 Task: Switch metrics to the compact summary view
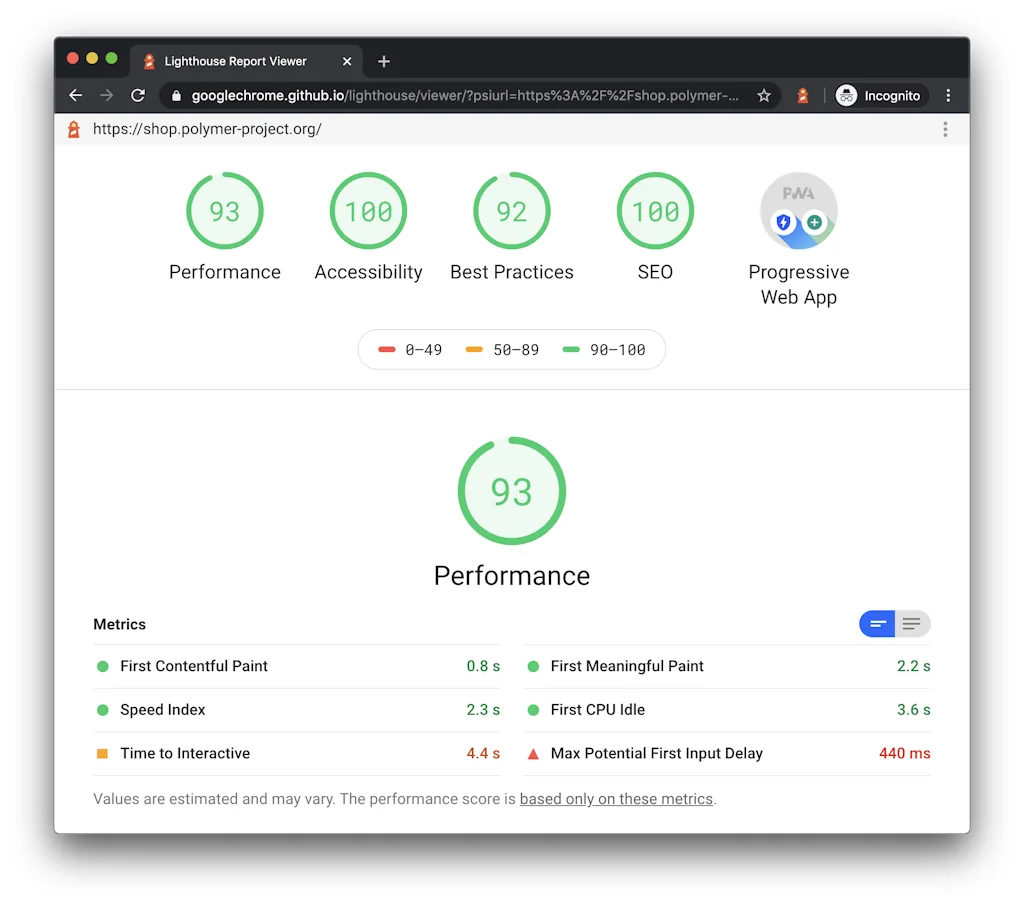877,624
